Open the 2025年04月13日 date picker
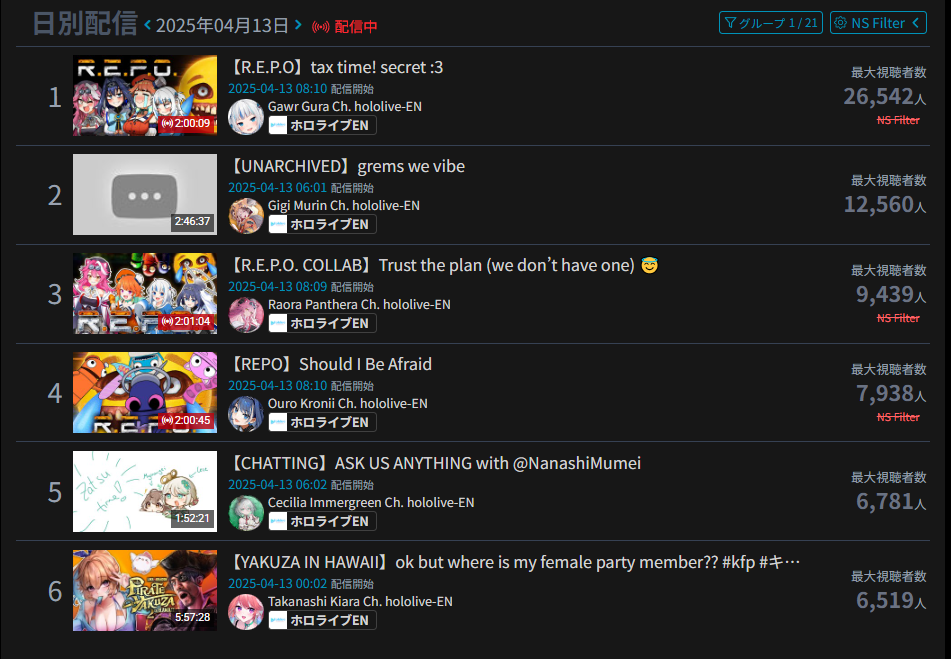951x659 pixels. tap(222, 25)
